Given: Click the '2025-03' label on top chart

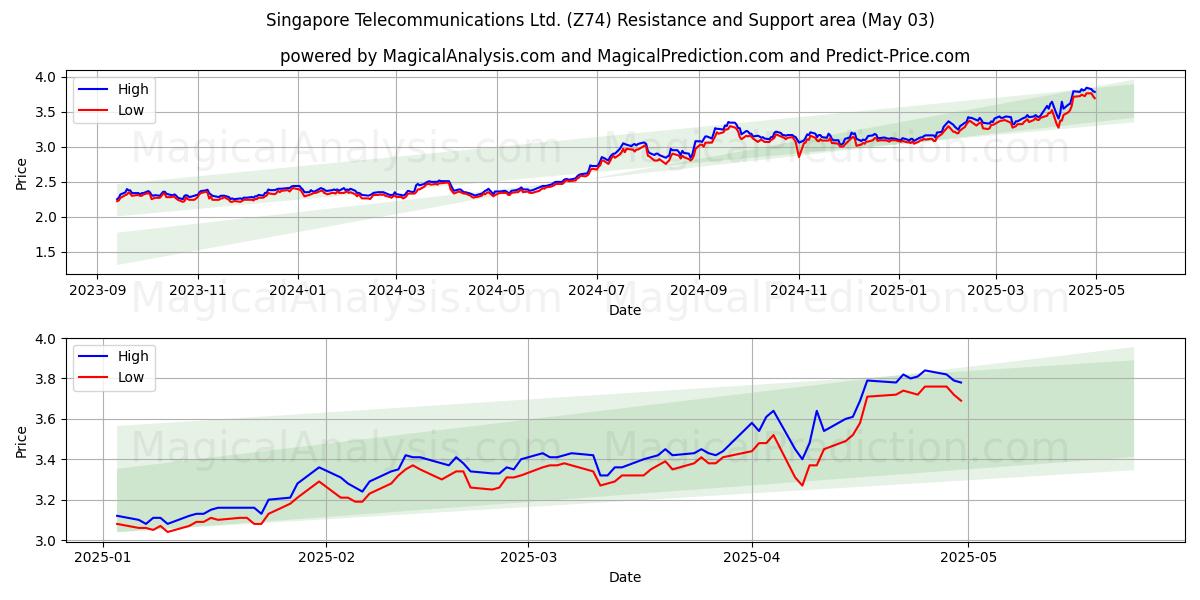Looking at the screenshot, I should (x=996, y=291).
